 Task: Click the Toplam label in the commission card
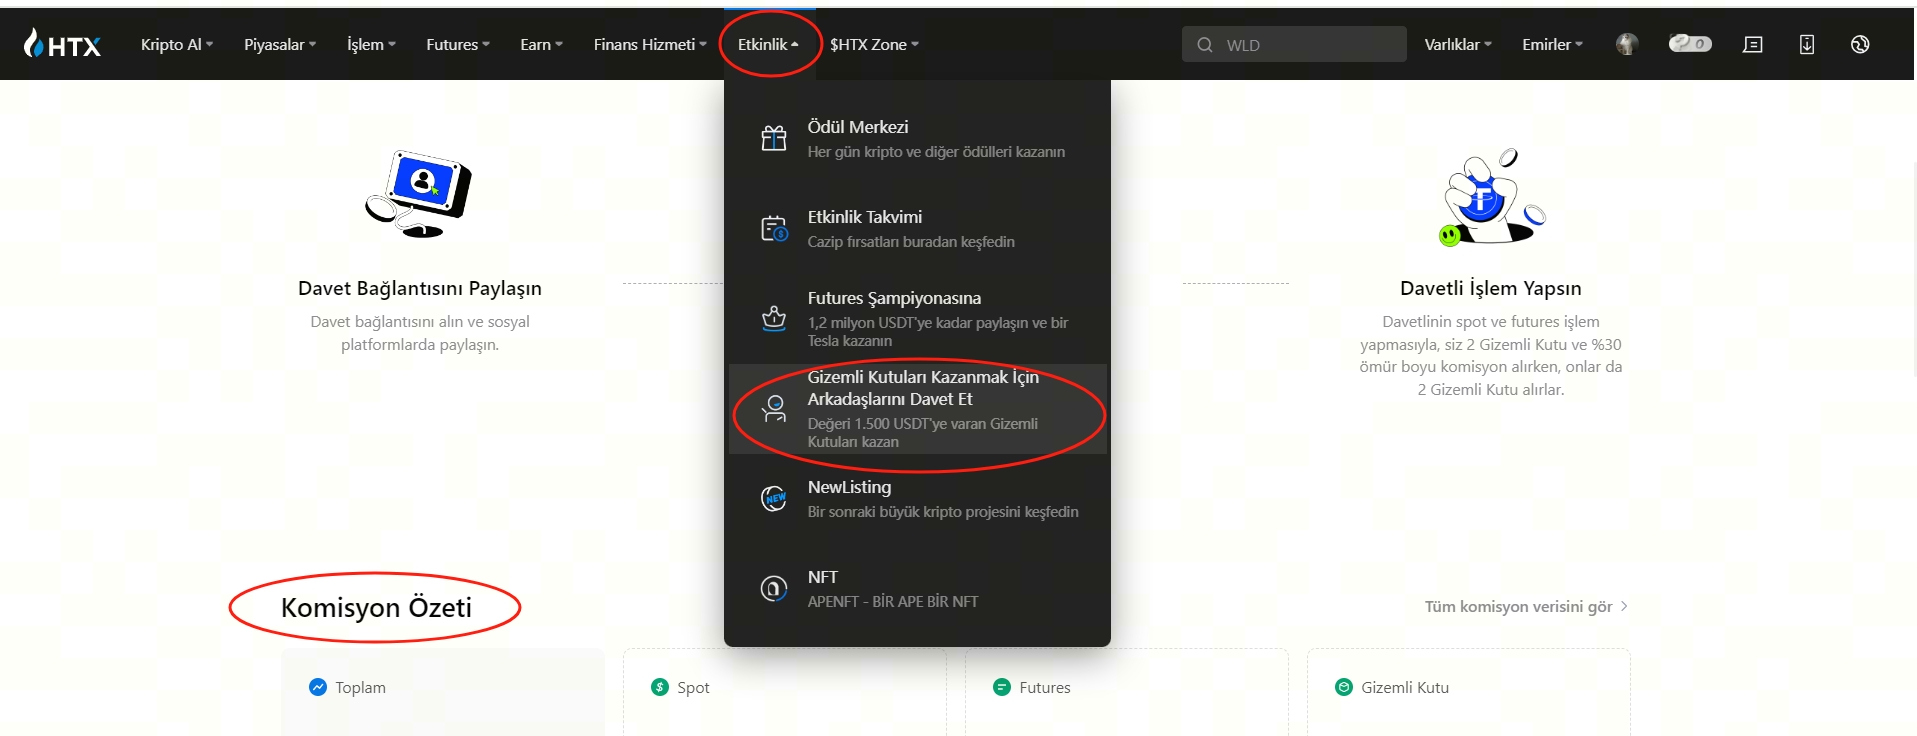coord(360,687)
